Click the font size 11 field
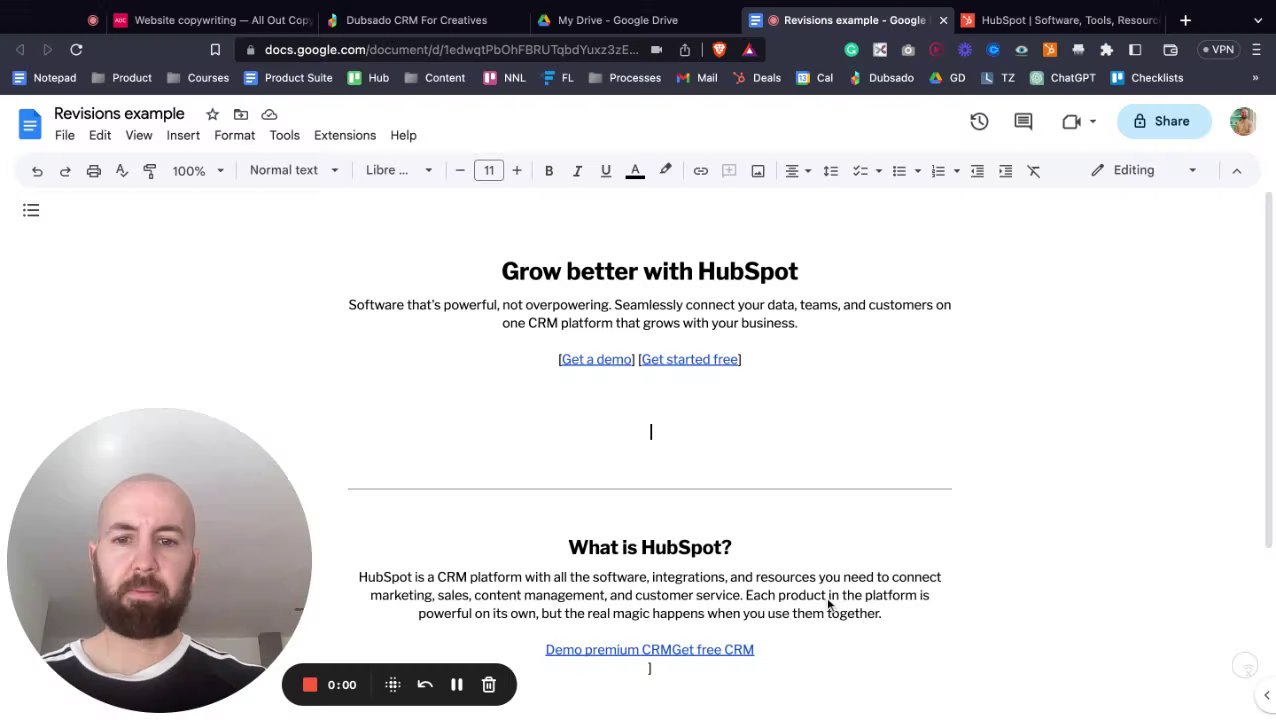Viewport: 1276px width, 720px height. point(489,171)
